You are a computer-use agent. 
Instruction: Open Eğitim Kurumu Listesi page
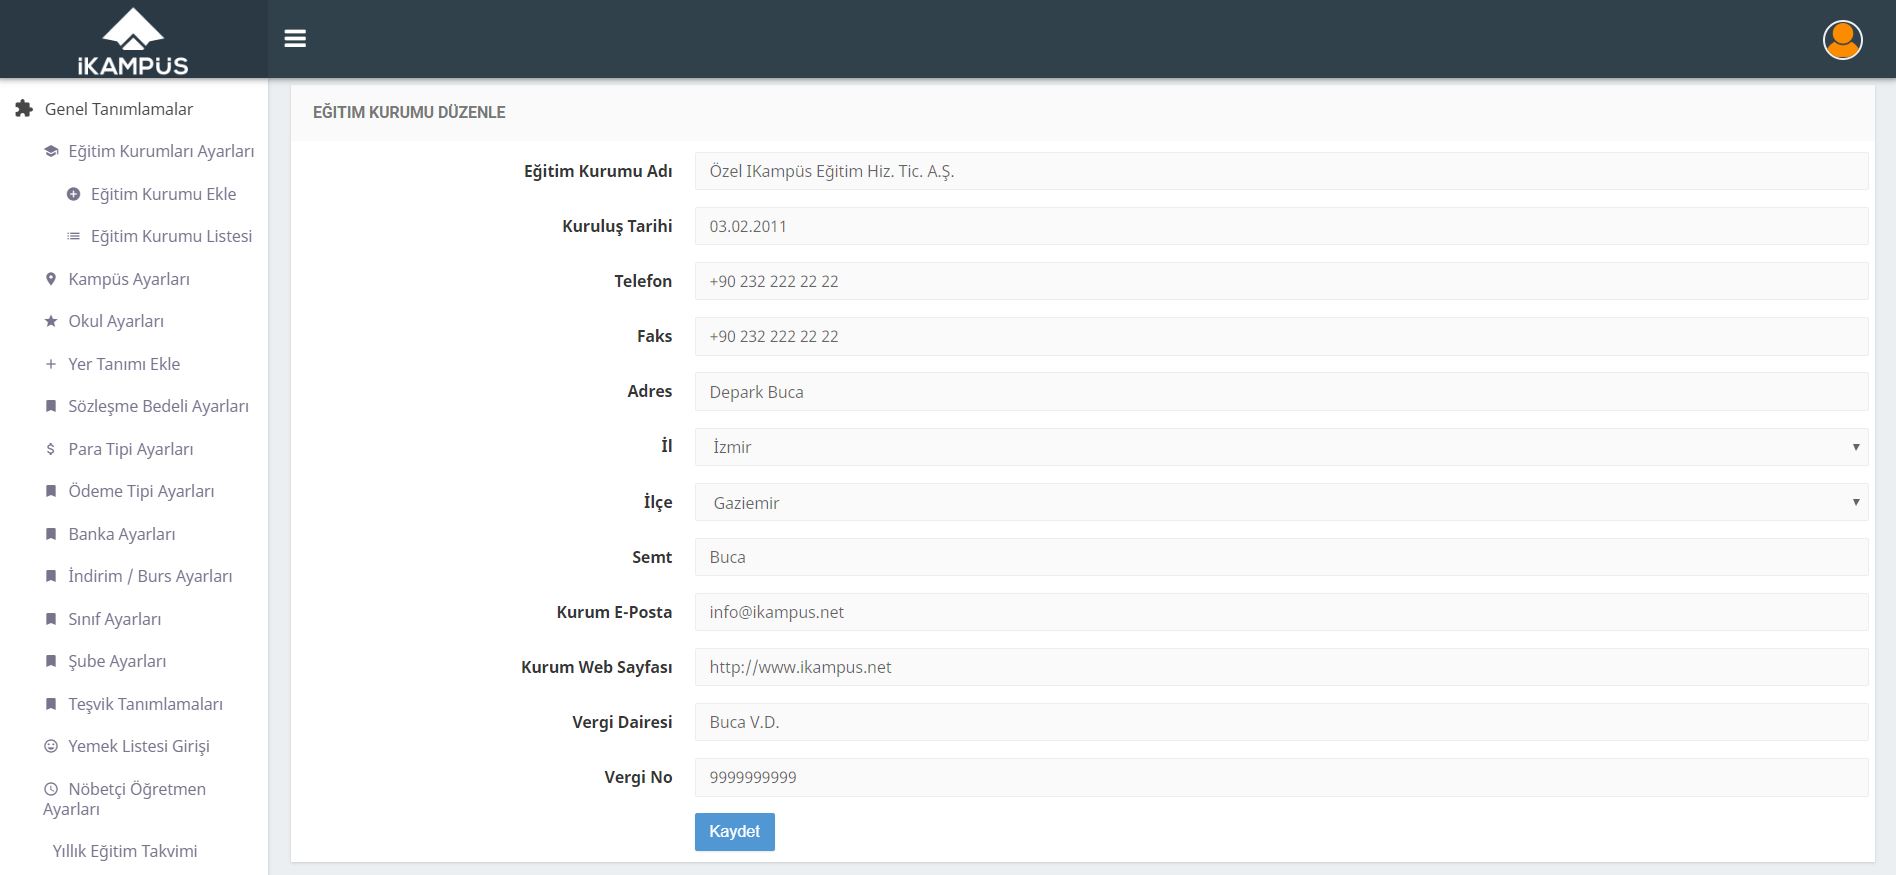pyautogui.click(x=171, y=236)
